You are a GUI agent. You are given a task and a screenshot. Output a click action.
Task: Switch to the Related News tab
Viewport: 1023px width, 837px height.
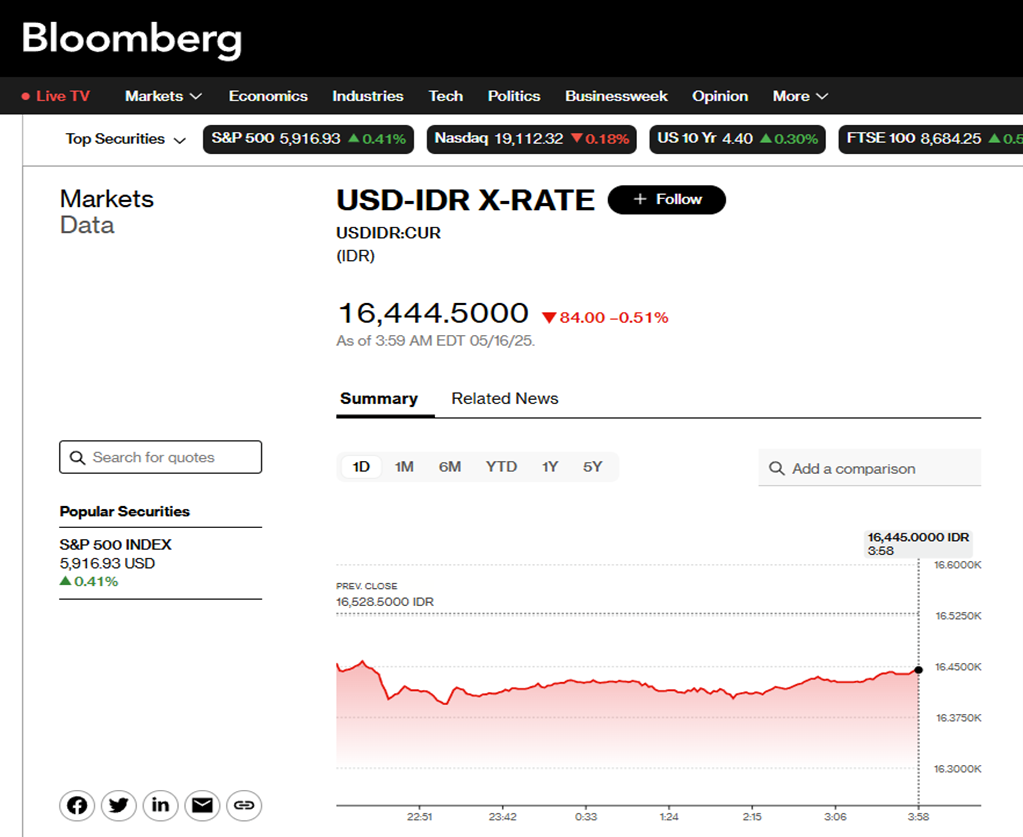pos(504,398)
